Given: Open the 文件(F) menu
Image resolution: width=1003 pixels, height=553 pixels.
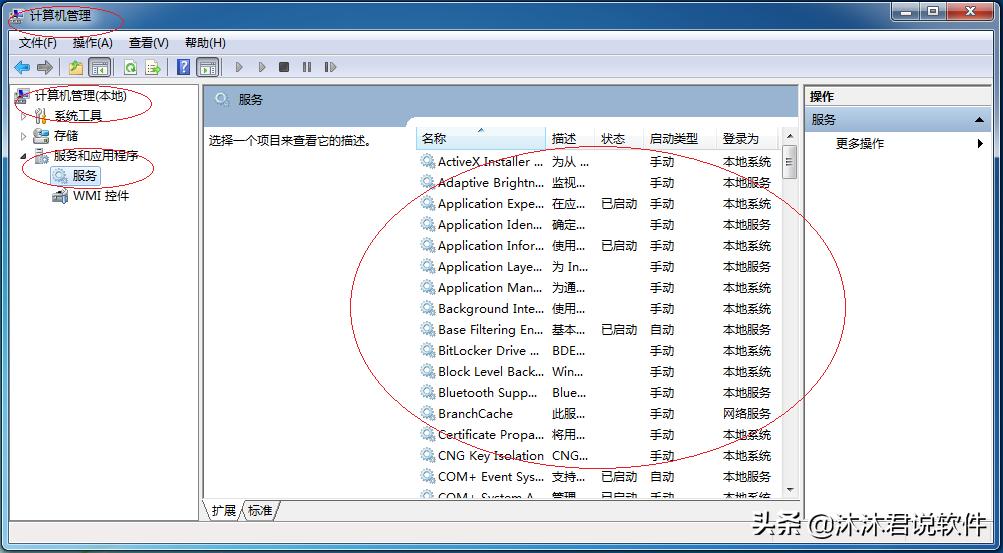Looking at the screenshot, I should [38, 43].
